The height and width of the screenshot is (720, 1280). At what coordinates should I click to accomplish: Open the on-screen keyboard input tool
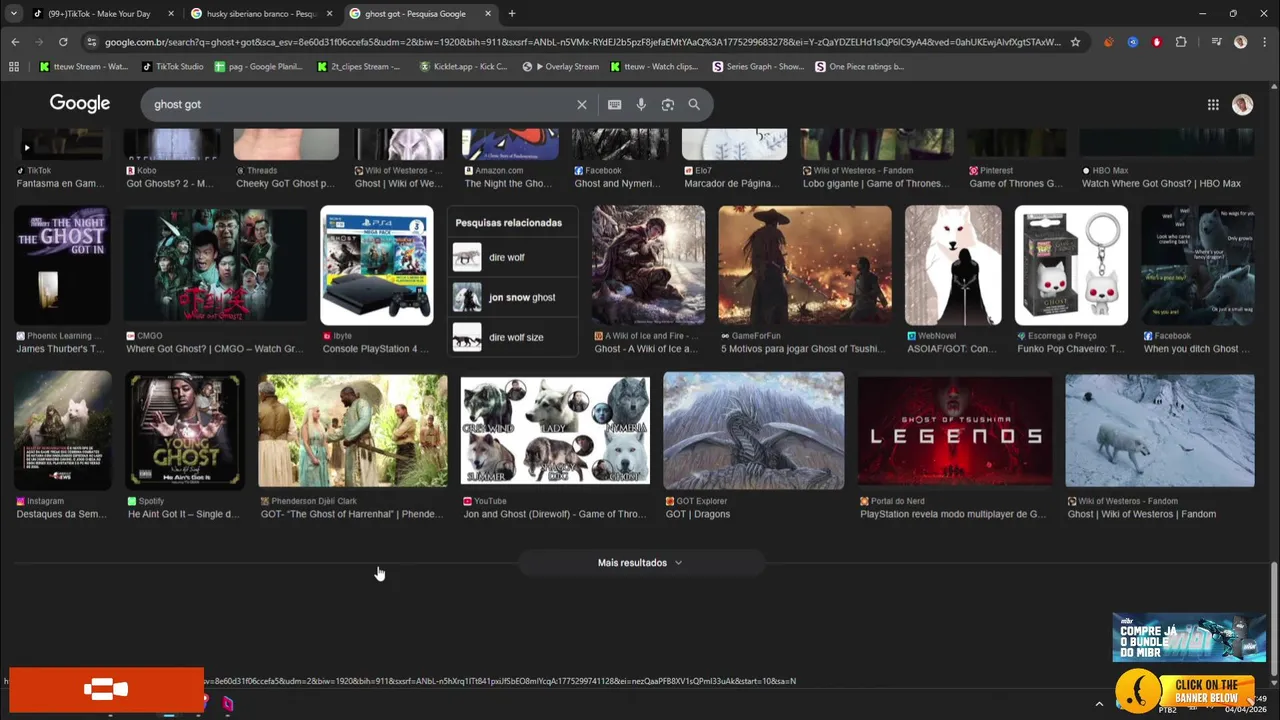[x=614, y=104]
